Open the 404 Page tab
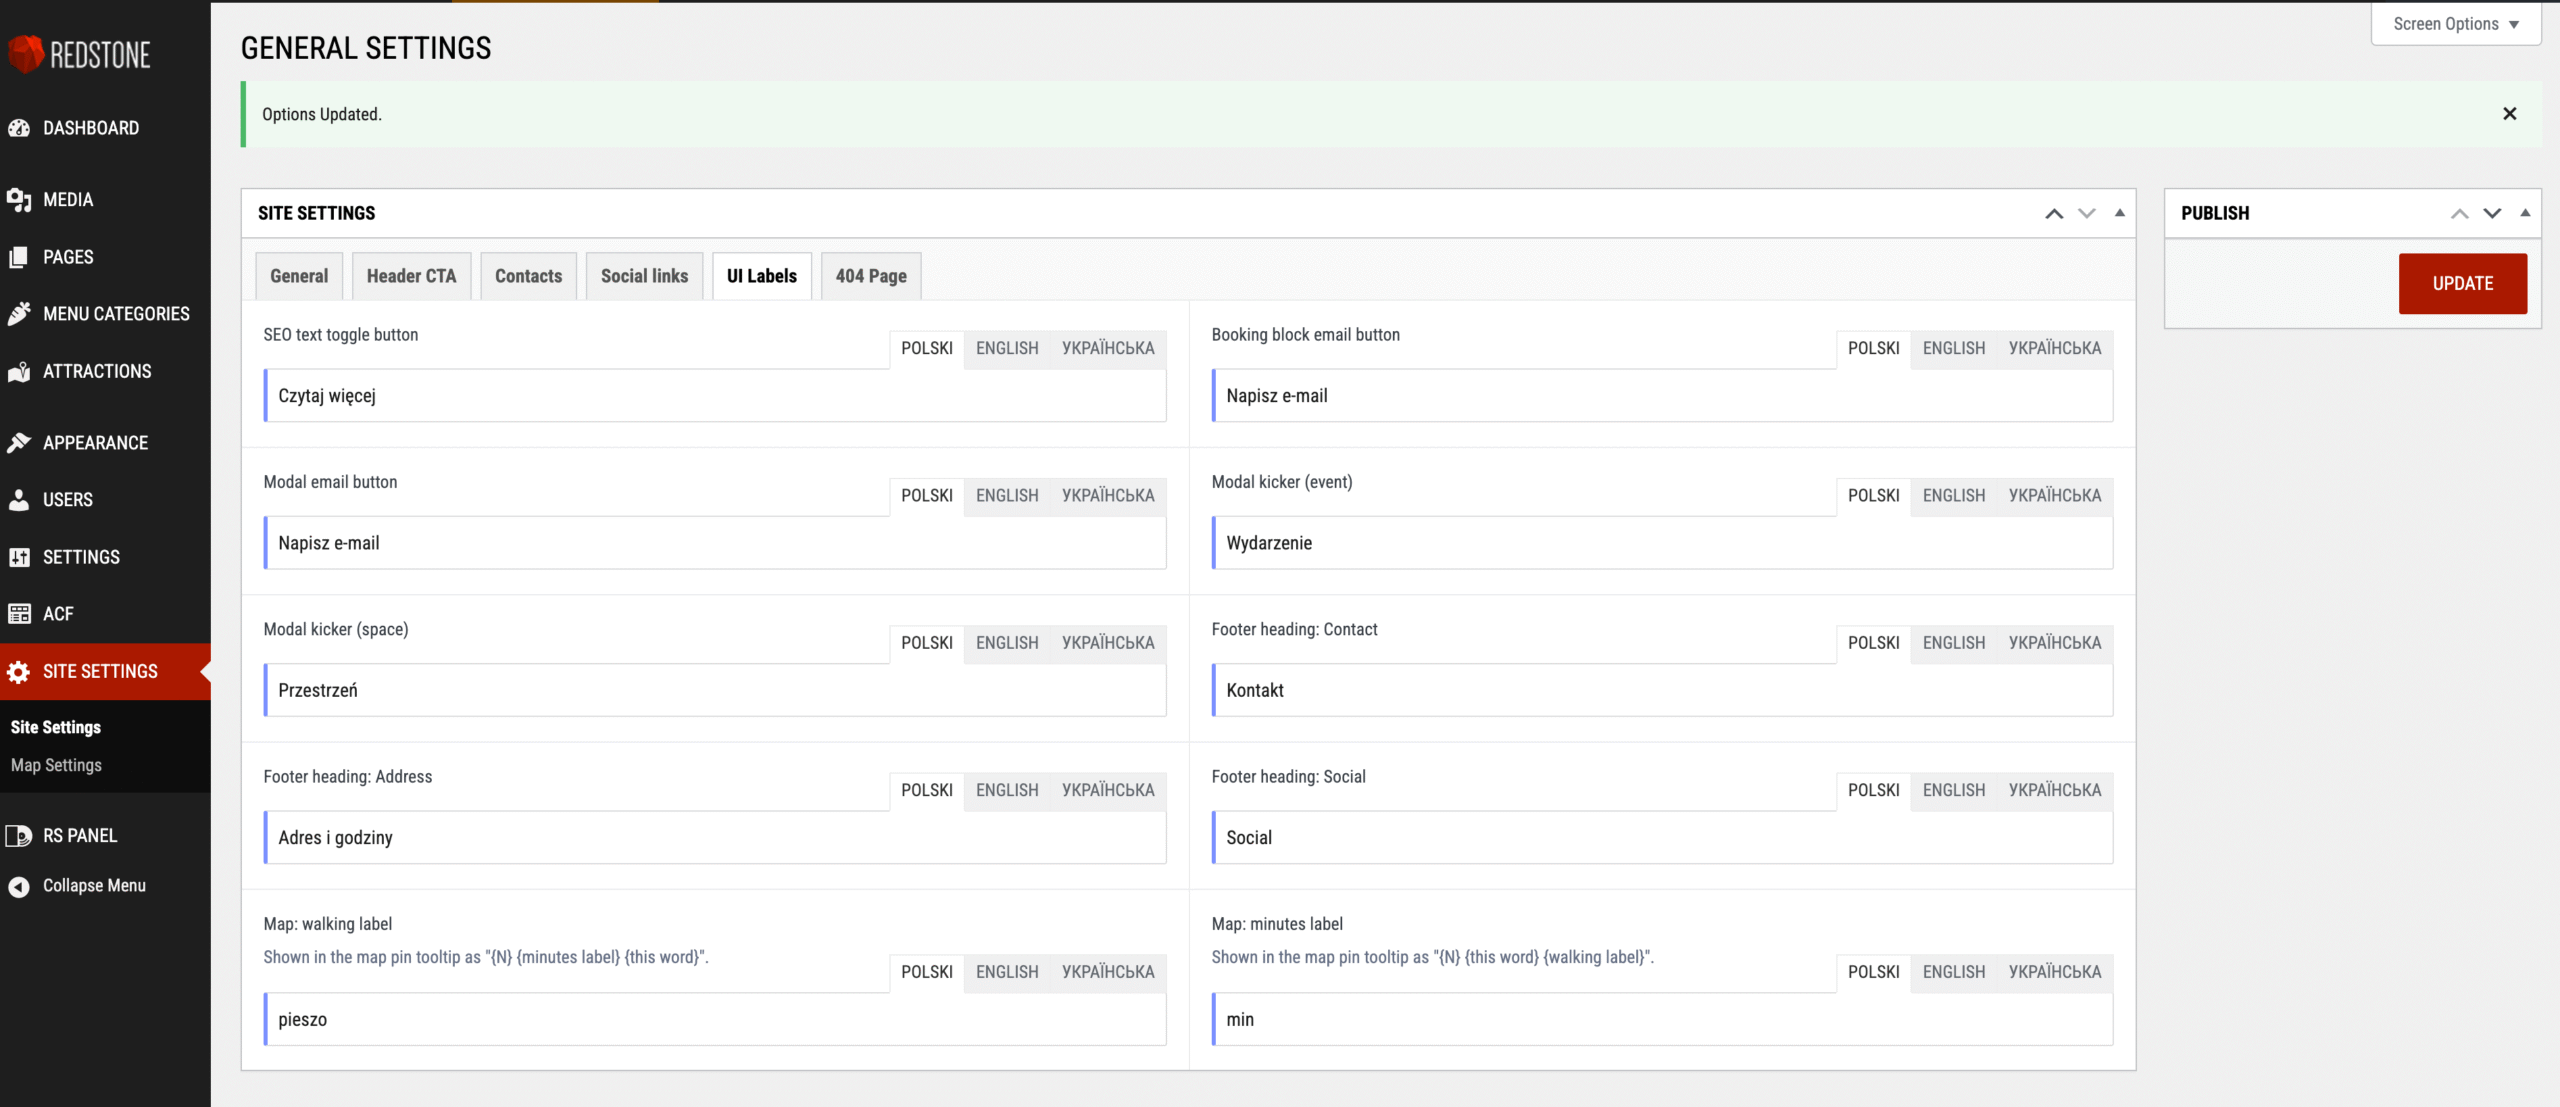 click(871, 276)
